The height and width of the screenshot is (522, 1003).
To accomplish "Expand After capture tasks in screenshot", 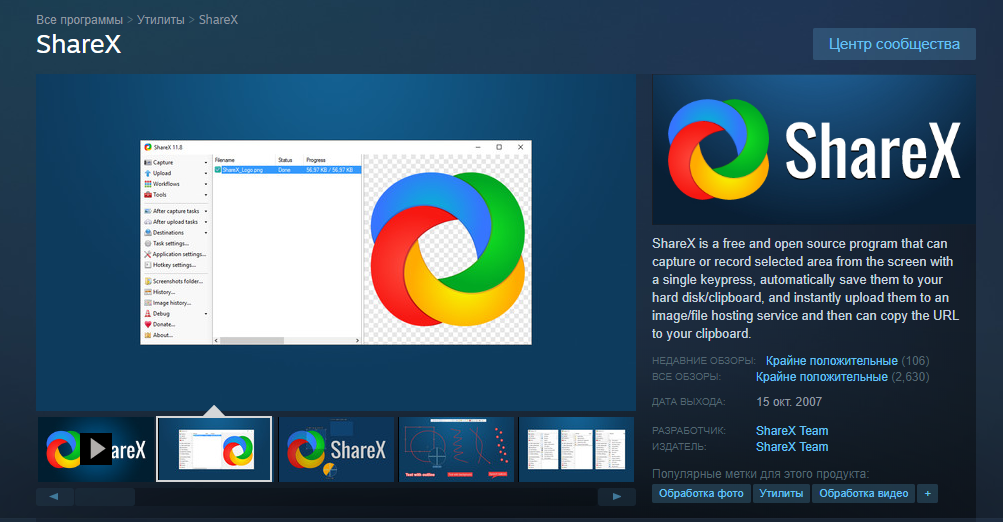I will coord(176,211).
